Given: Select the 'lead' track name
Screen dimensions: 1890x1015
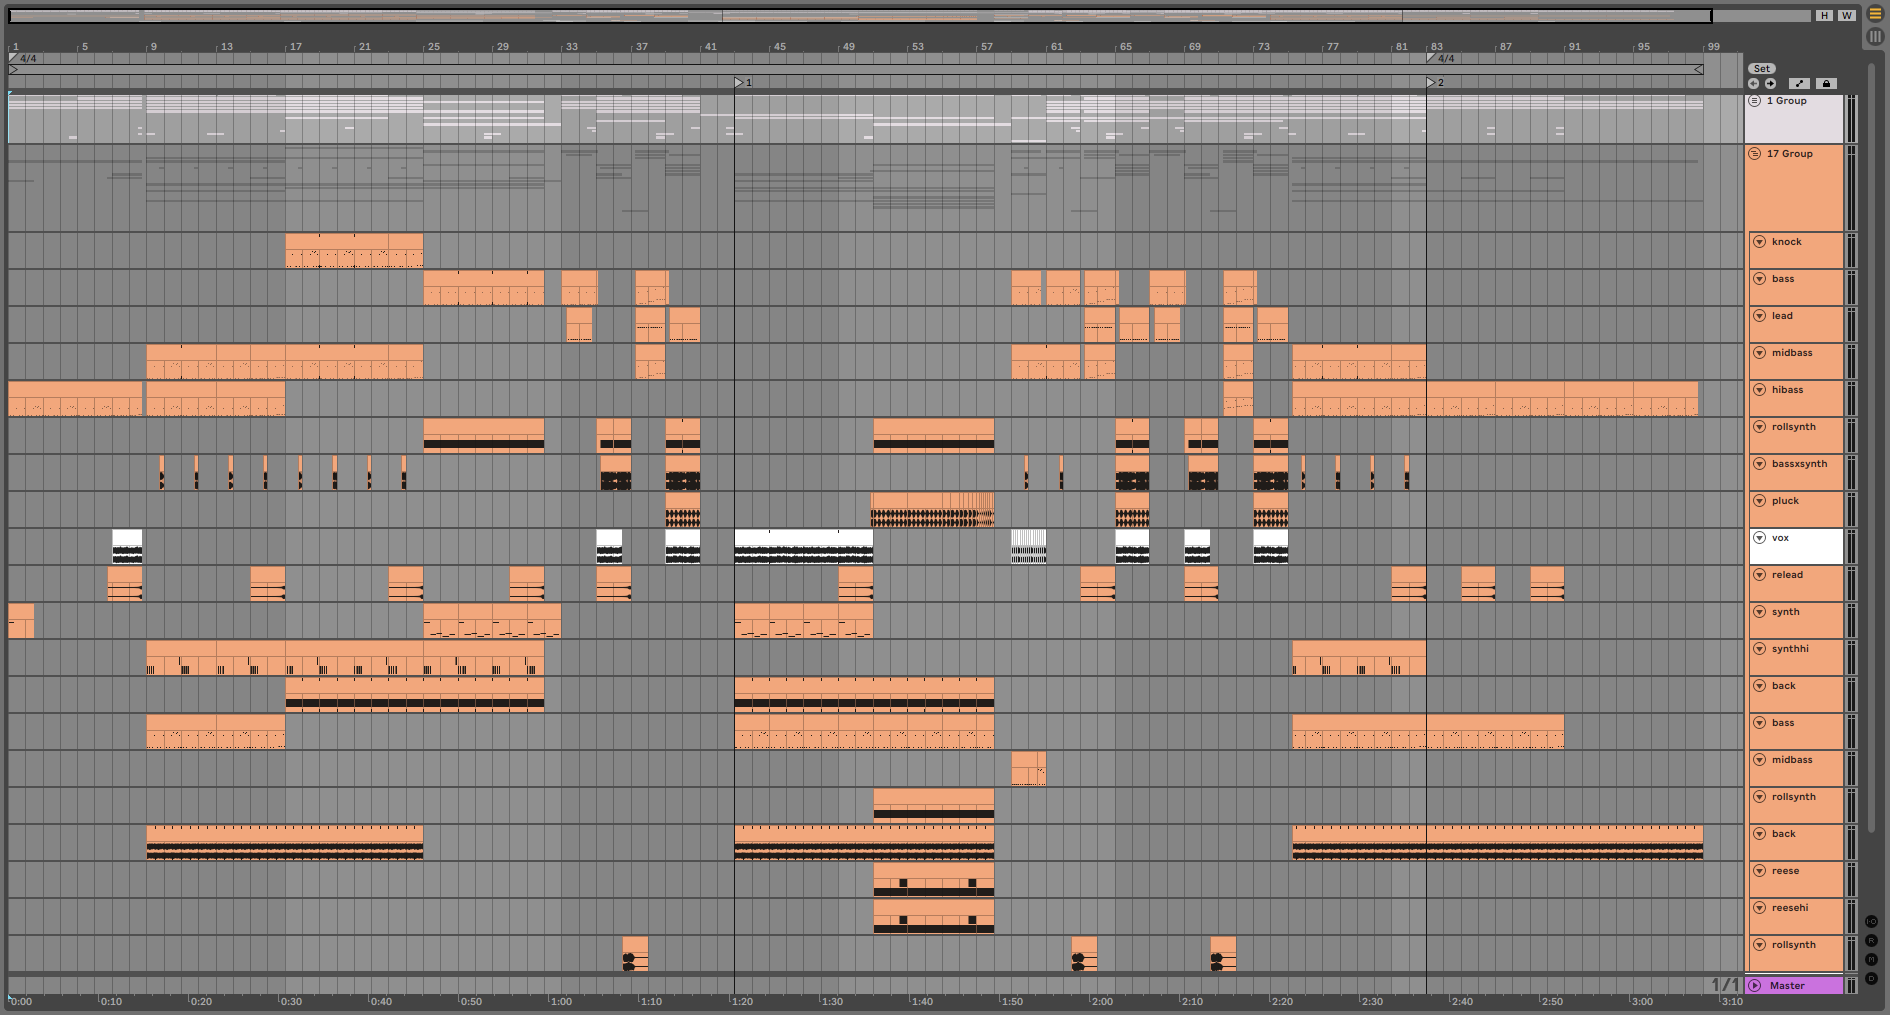Looking at the screenshot, I should 1782,316.
